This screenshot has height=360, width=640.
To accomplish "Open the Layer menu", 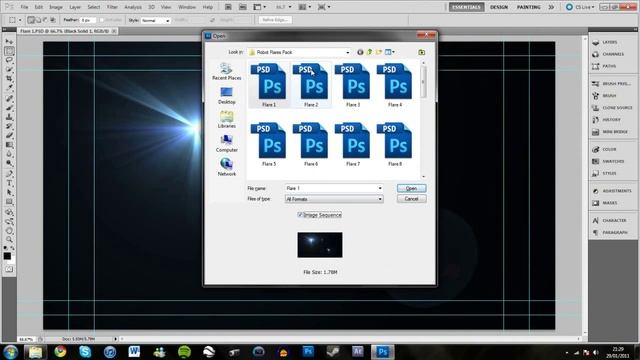I will pyautogui.click(x=75, y=7).
